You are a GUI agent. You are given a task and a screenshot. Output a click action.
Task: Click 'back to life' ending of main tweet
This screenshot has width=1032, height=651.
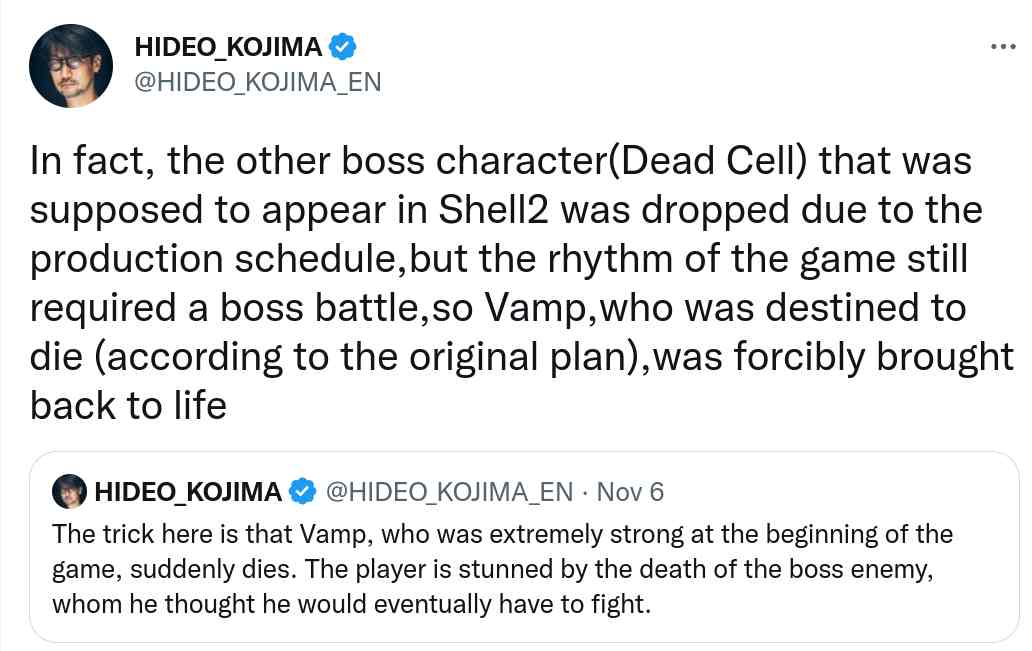point(128,406)
